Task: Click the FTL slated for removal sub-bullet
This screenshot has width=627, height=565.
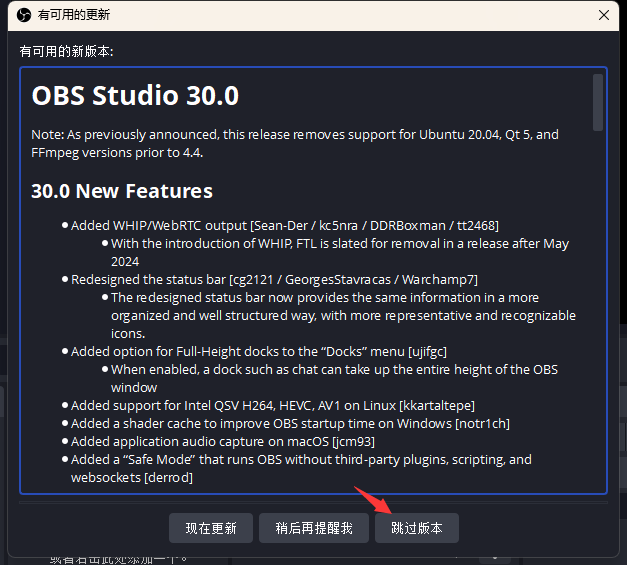Action: point(340,252)
